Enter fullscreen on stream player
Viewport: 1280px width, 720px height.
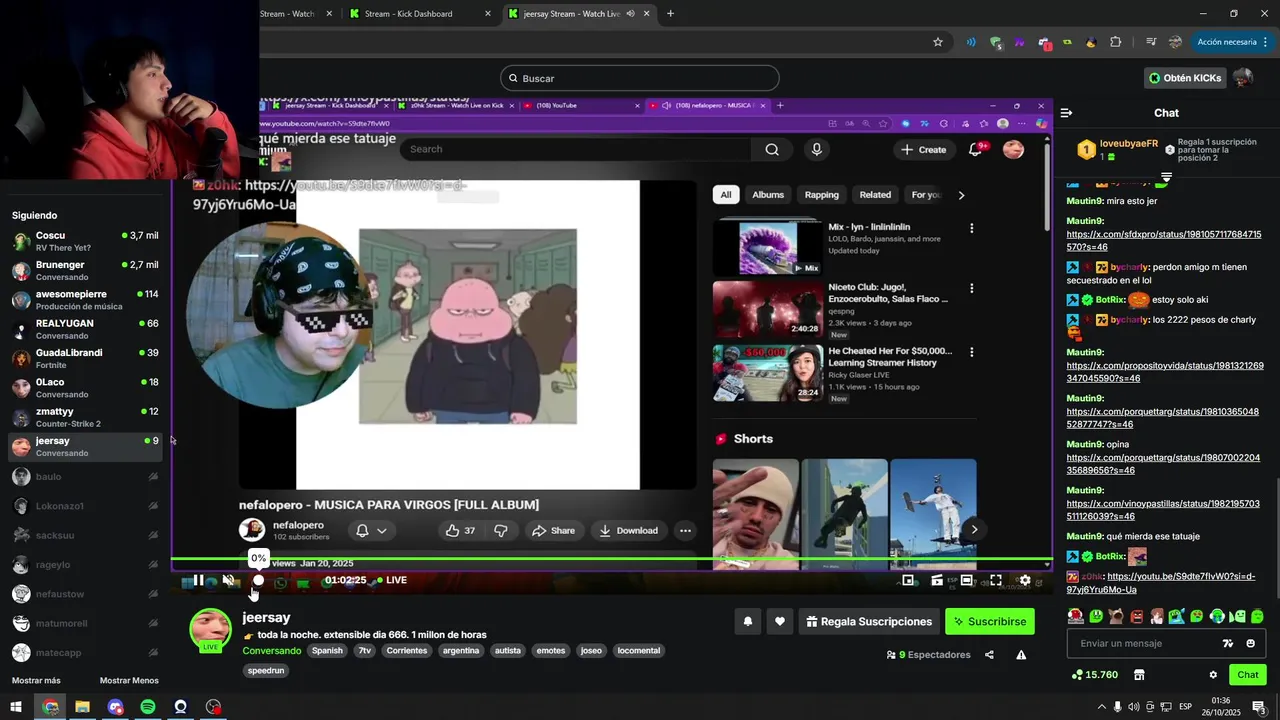pyautogui.click(x=996, y=580)
